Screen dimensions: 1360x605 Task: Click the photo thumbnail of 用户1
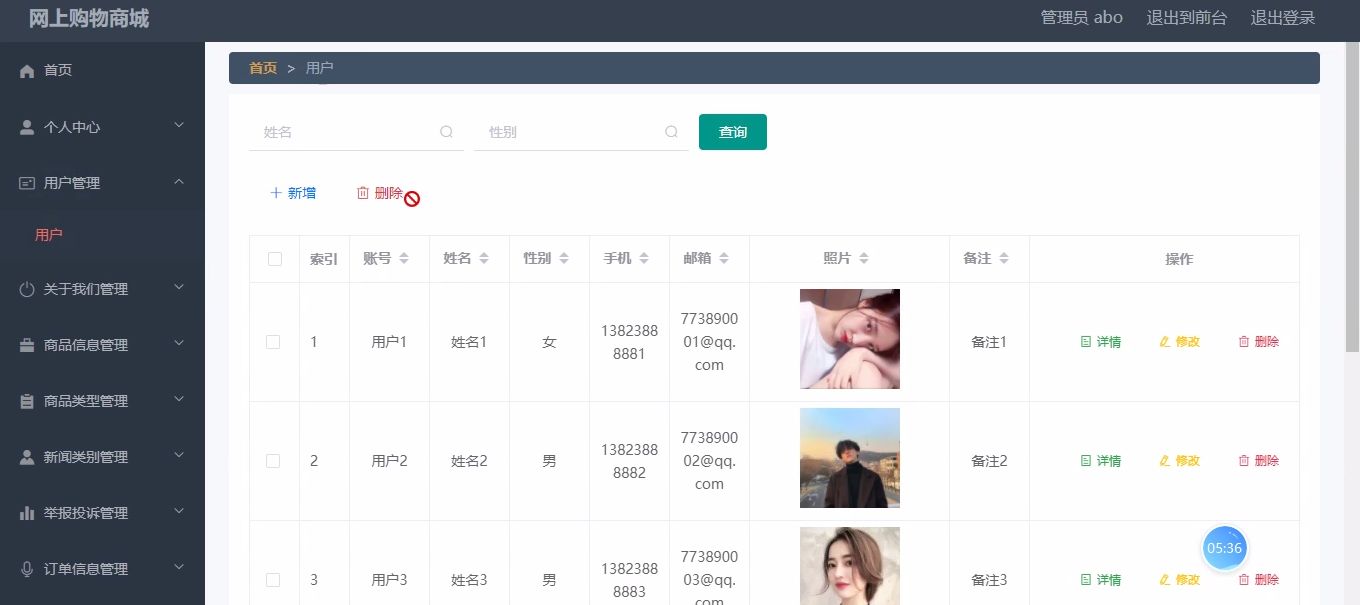pyautogui.click(x=850, y=339)
